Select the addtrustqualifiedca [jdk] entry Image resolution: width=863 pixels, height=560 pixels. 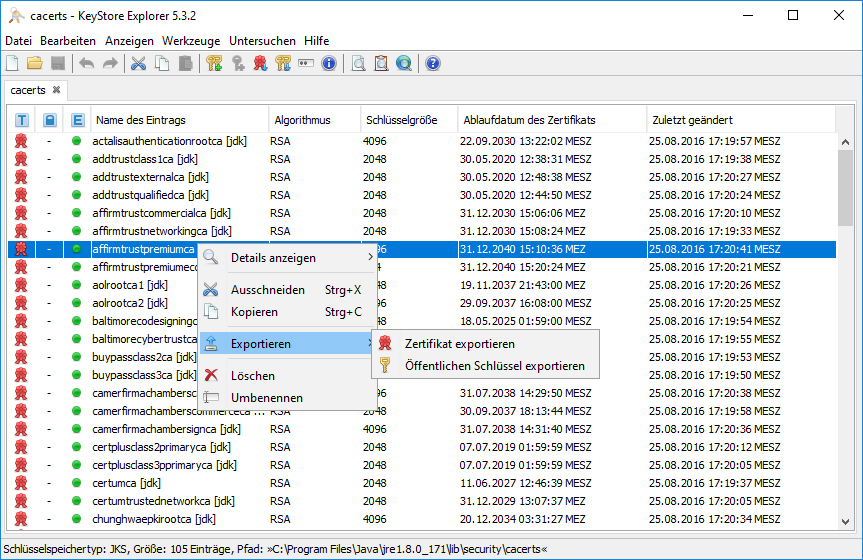tap(150, 195)
